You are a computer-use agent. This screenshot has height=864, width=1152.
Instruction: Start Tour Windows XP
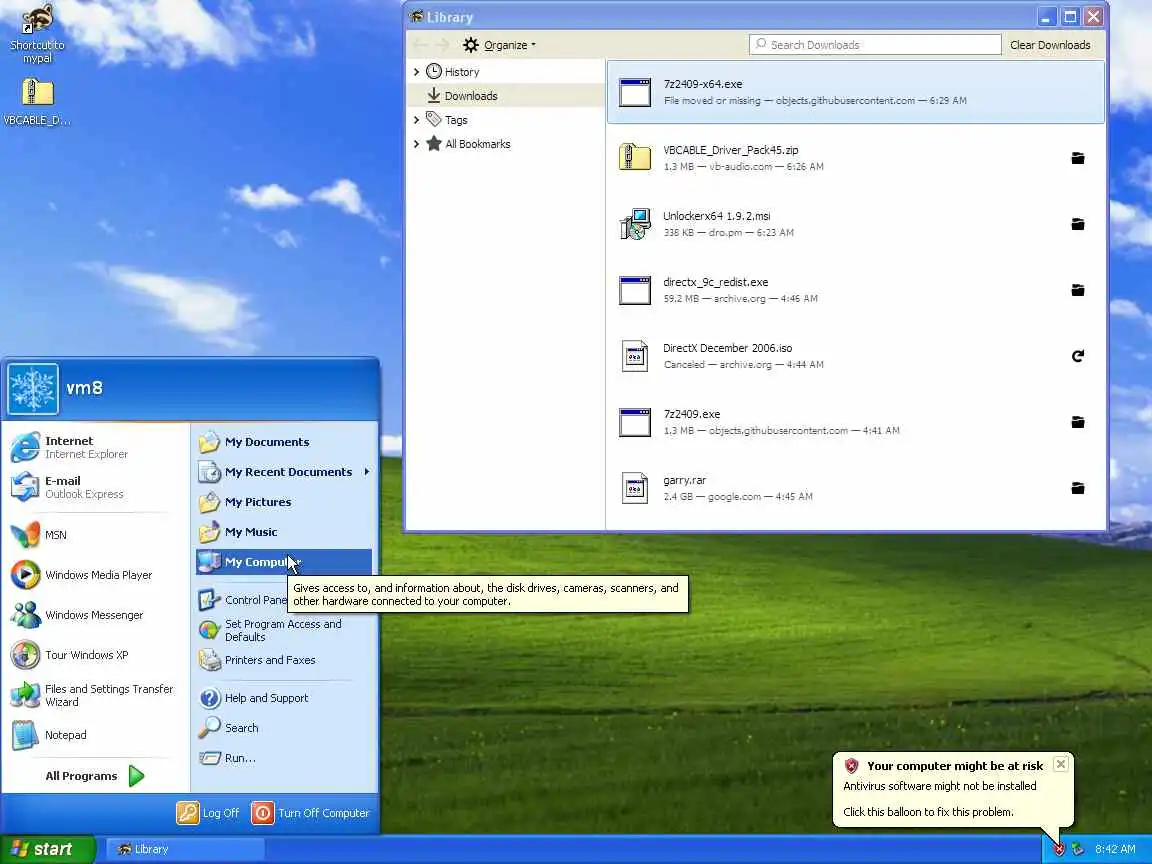click(x=96, y=655)
